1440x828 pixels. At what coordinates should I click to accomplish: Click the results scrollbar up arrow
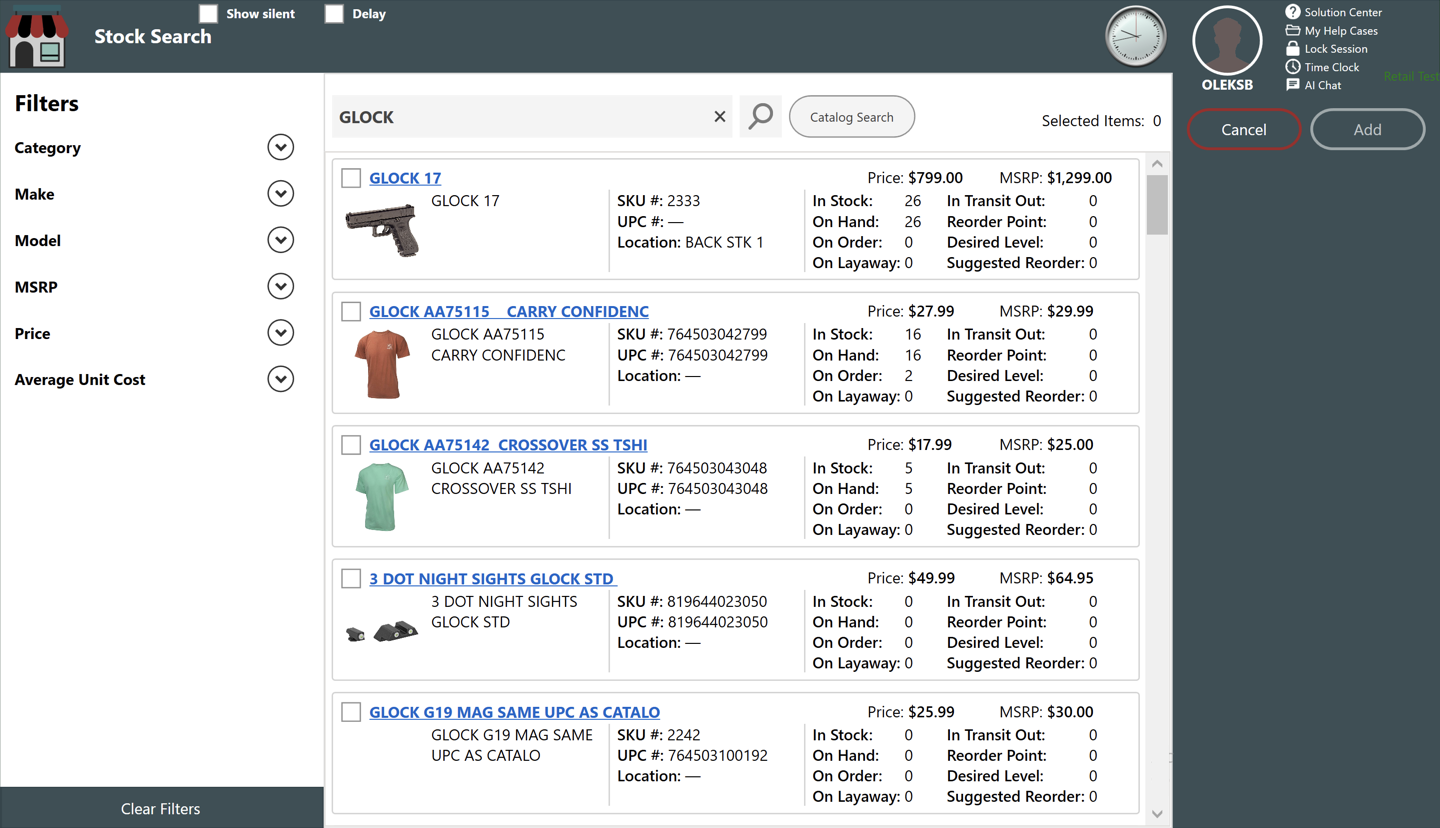1157,164
